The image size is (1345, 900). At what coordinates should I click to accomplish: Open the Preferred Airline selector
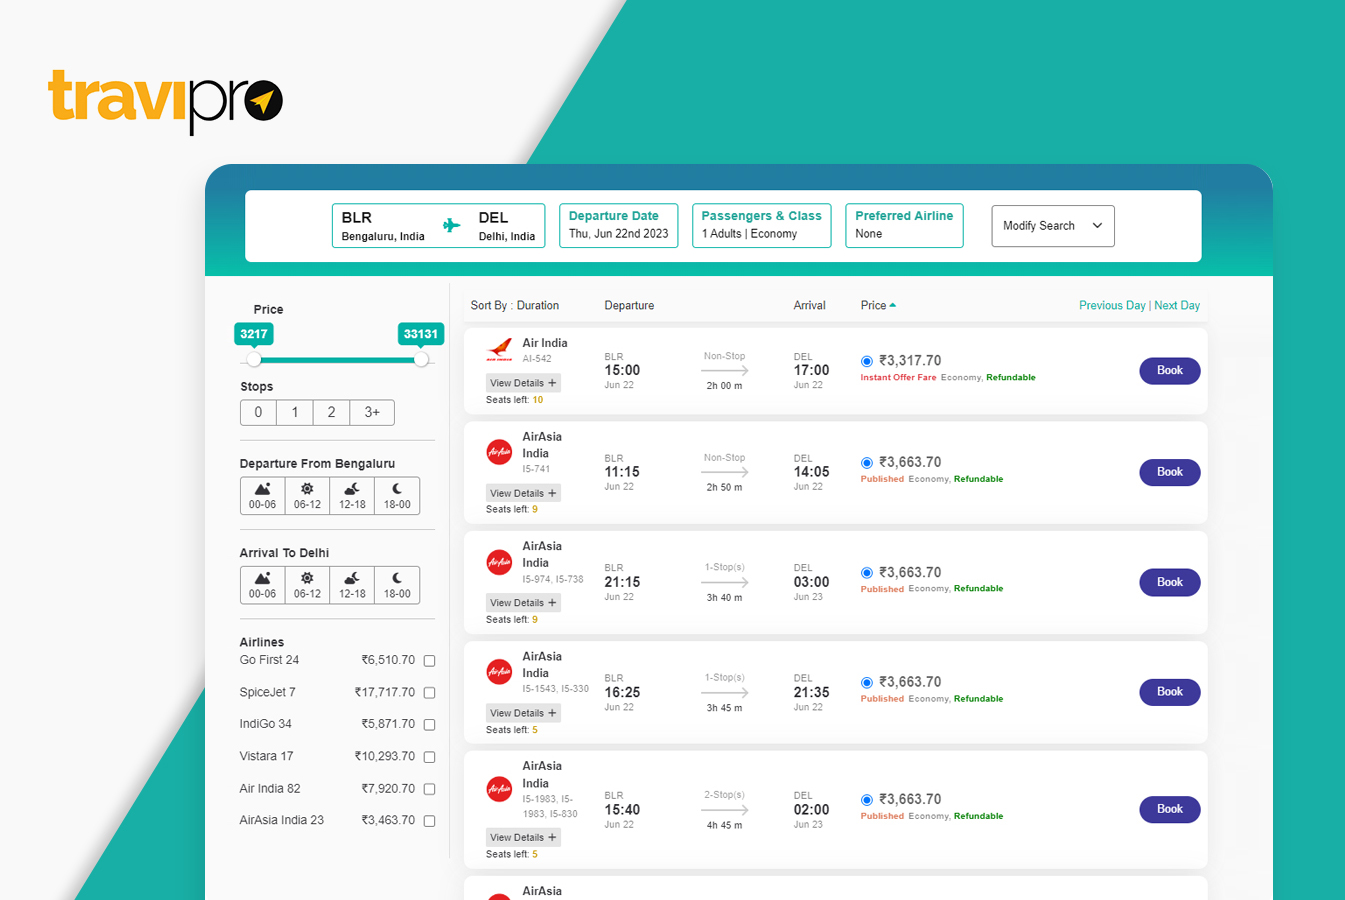coord(904,225)
